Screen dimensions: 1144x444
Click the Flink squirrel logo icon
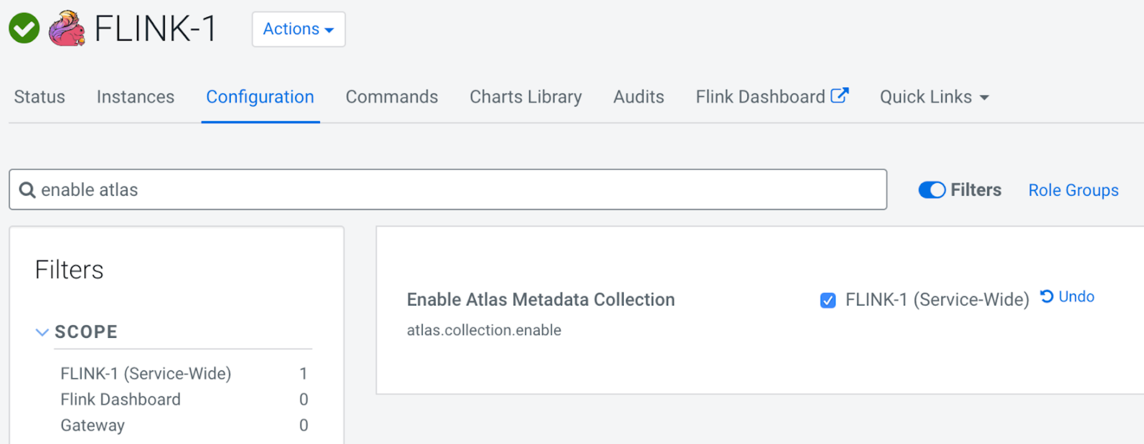click(x=67, y=29)
